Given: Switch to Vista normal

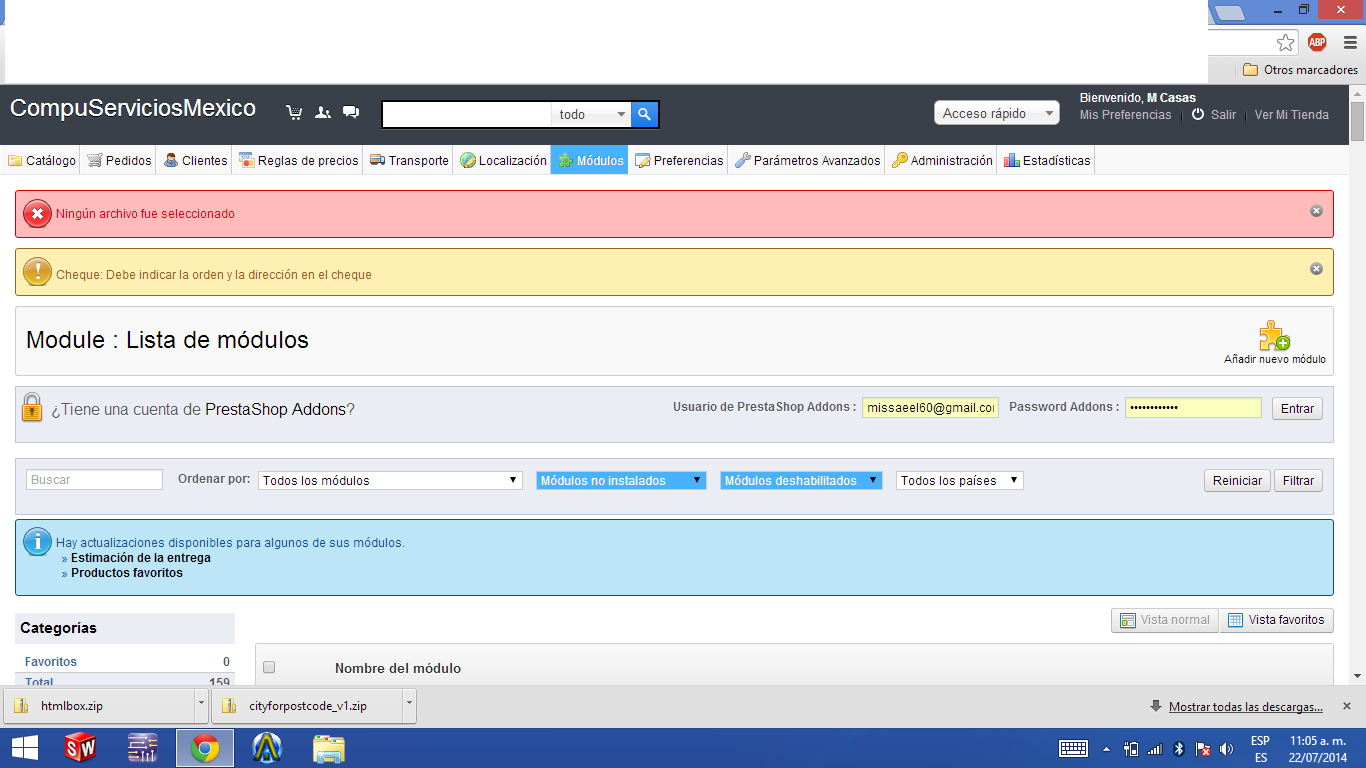Looking at the screenshot, I should 1165,620.
